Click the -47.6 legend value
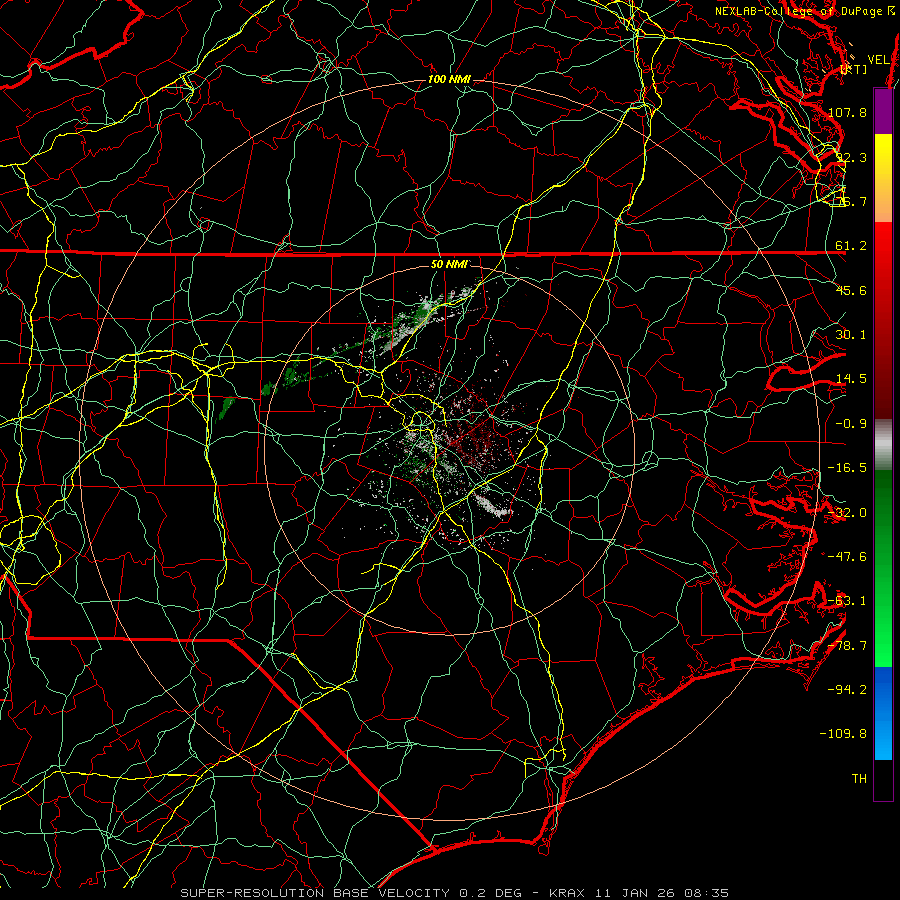Viewport: 900px width, 900px height. click(x=847, y=557)
